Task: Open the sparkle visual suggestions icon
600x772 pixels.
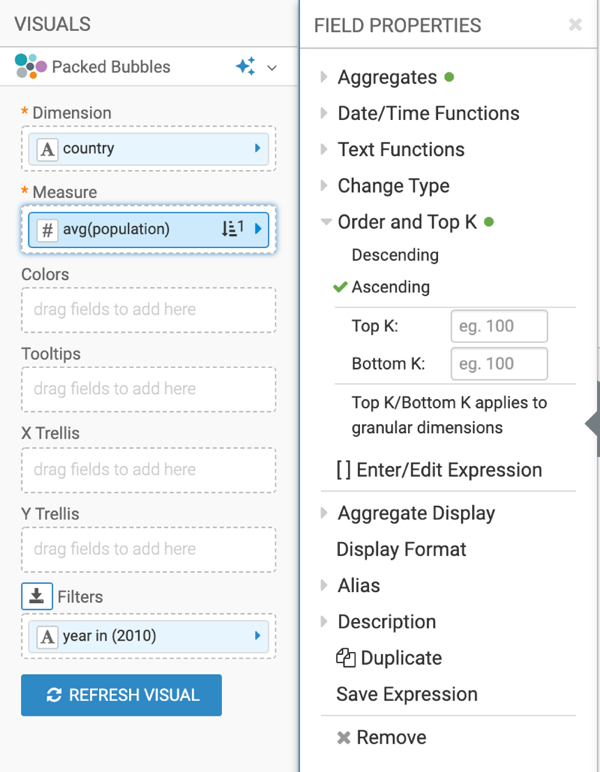Action: click(x=245, y=67)
